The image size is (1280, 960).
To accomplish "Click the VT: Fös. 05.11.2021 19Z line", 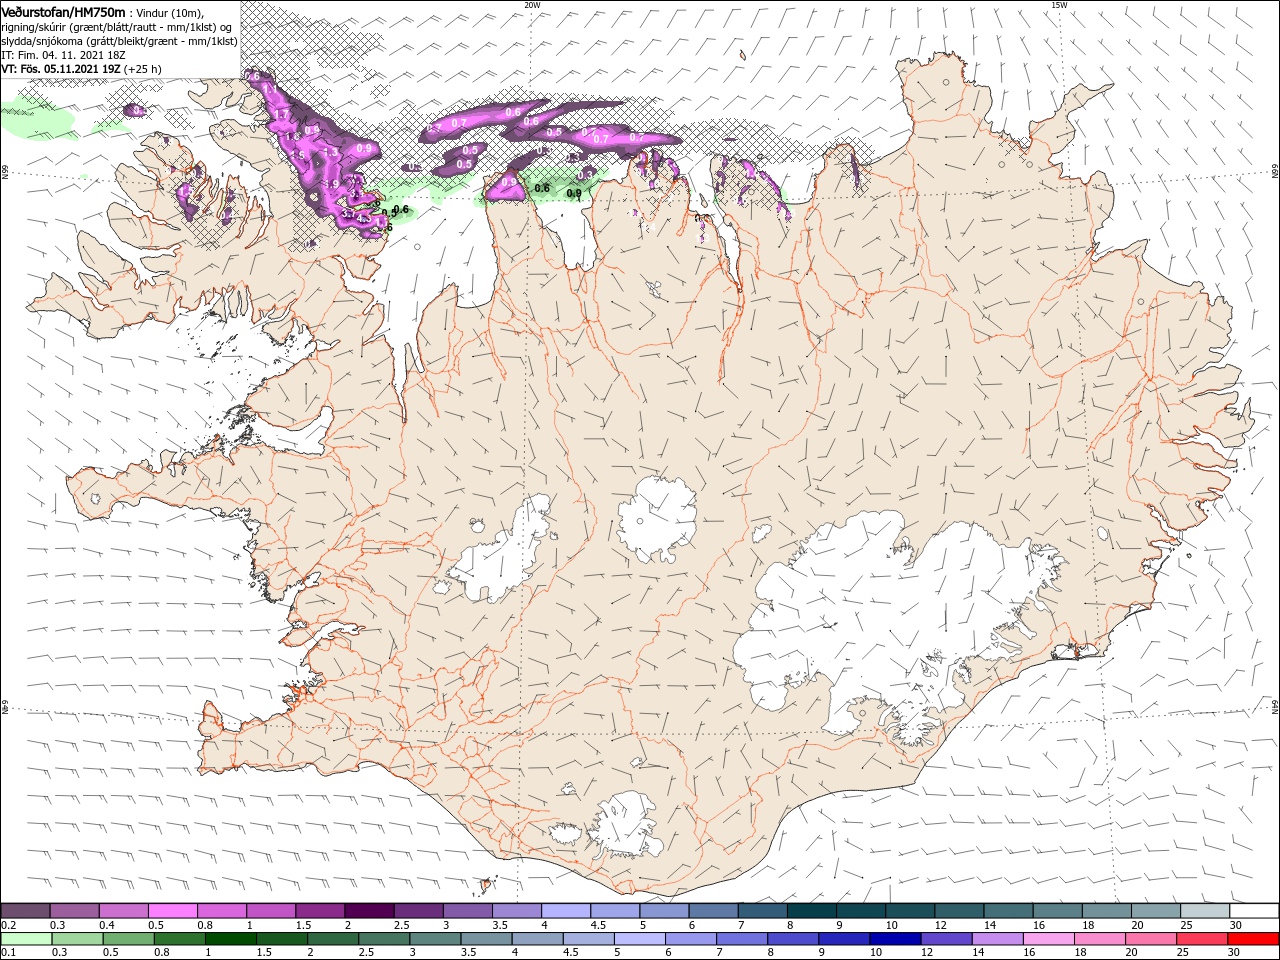I will tap(82, 69).
